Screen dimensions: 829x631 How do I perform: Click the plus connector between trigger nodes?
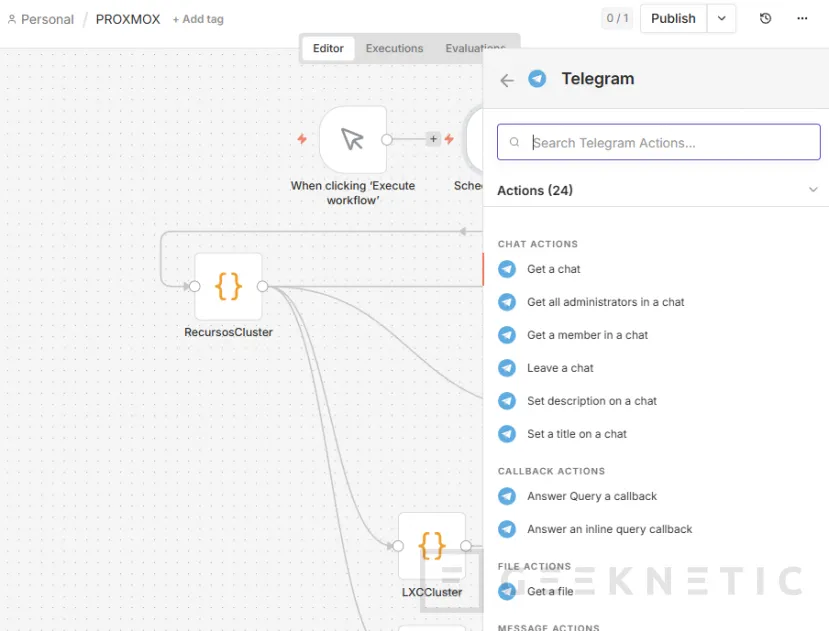pos(433,140)
